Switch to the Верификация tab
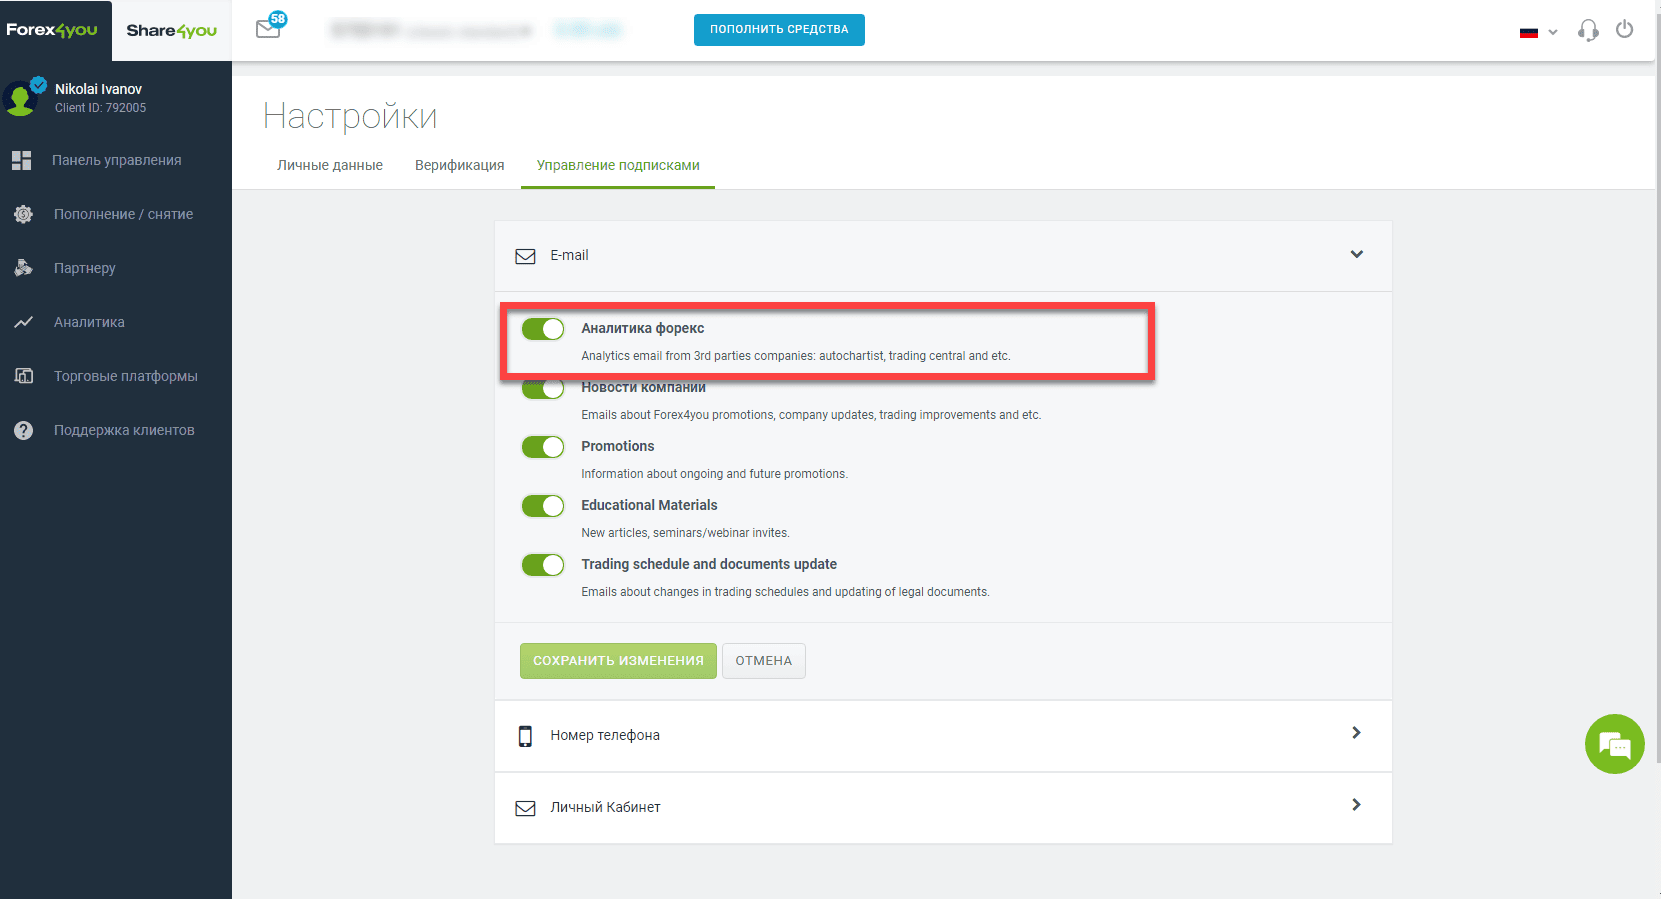1661x899 pixels. pos(460,165)
